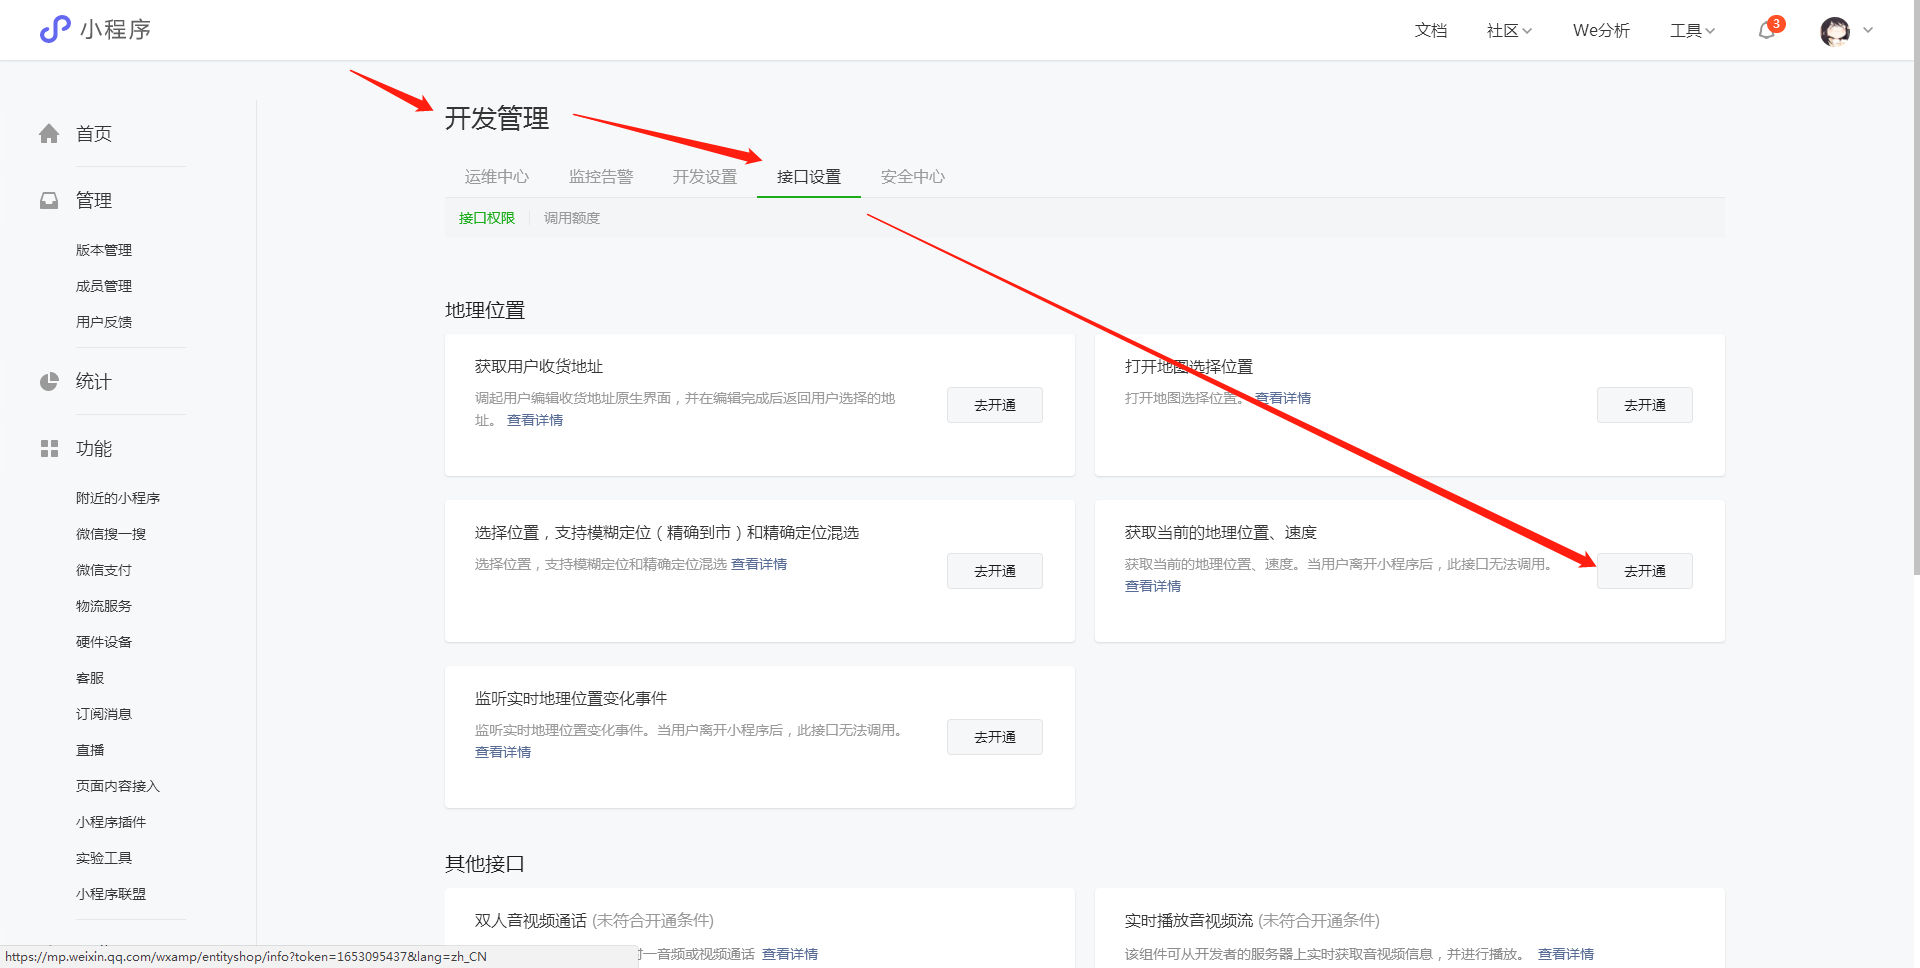Click the page vertical scrollbar
Screen dimensions: 1920x968
[1916, 290]
